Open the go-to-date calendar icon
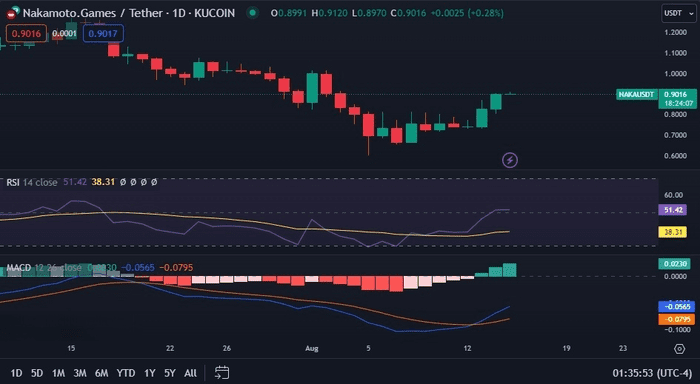 coord(222,372)
